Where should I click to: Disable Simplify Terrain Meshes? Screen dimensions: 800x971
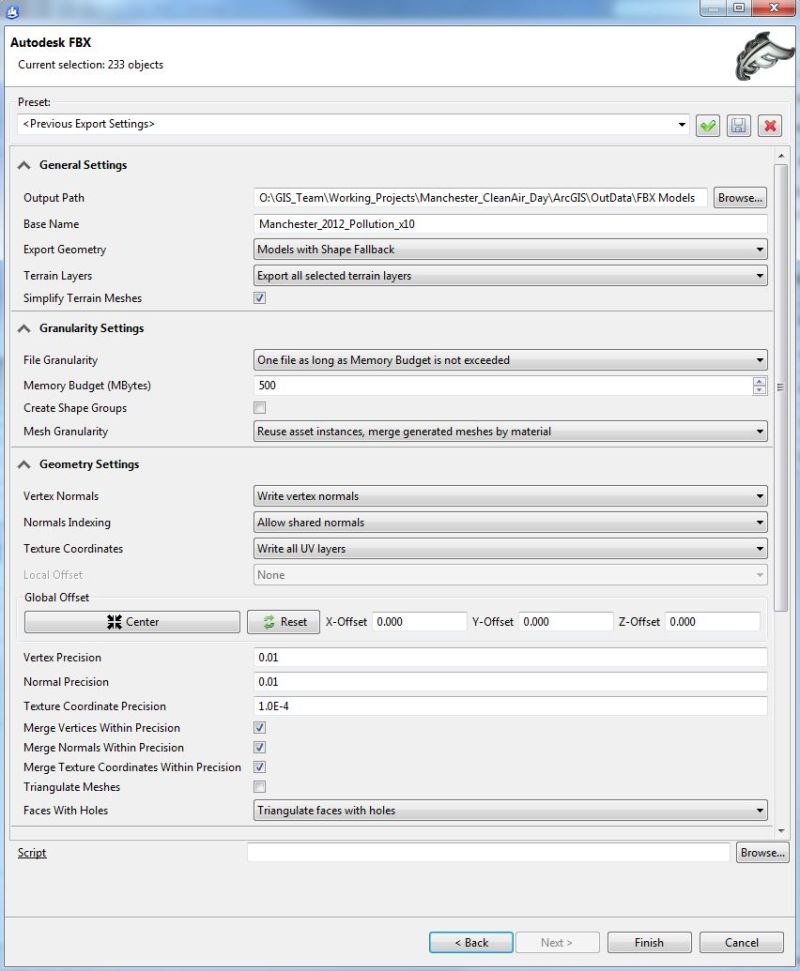click(259, 297)
